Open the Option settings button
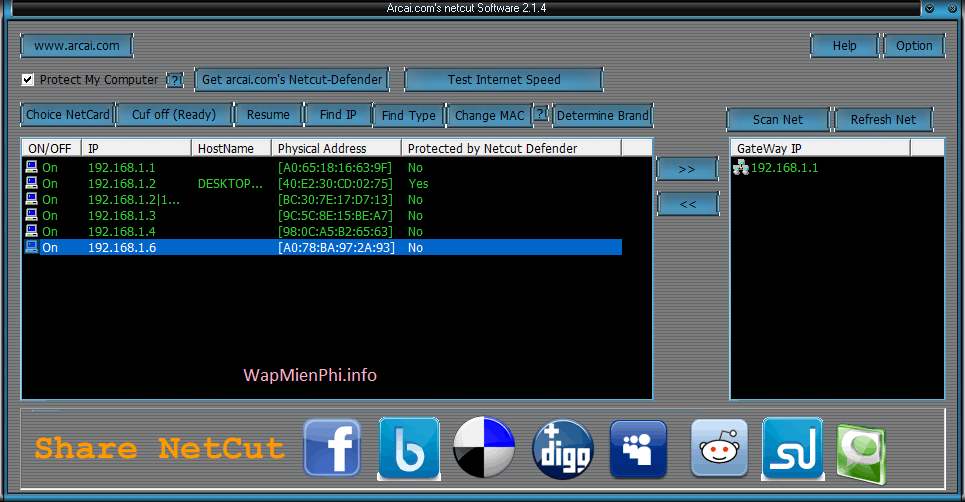The height and width of the screenshot is (502, 965). [914, 46]
